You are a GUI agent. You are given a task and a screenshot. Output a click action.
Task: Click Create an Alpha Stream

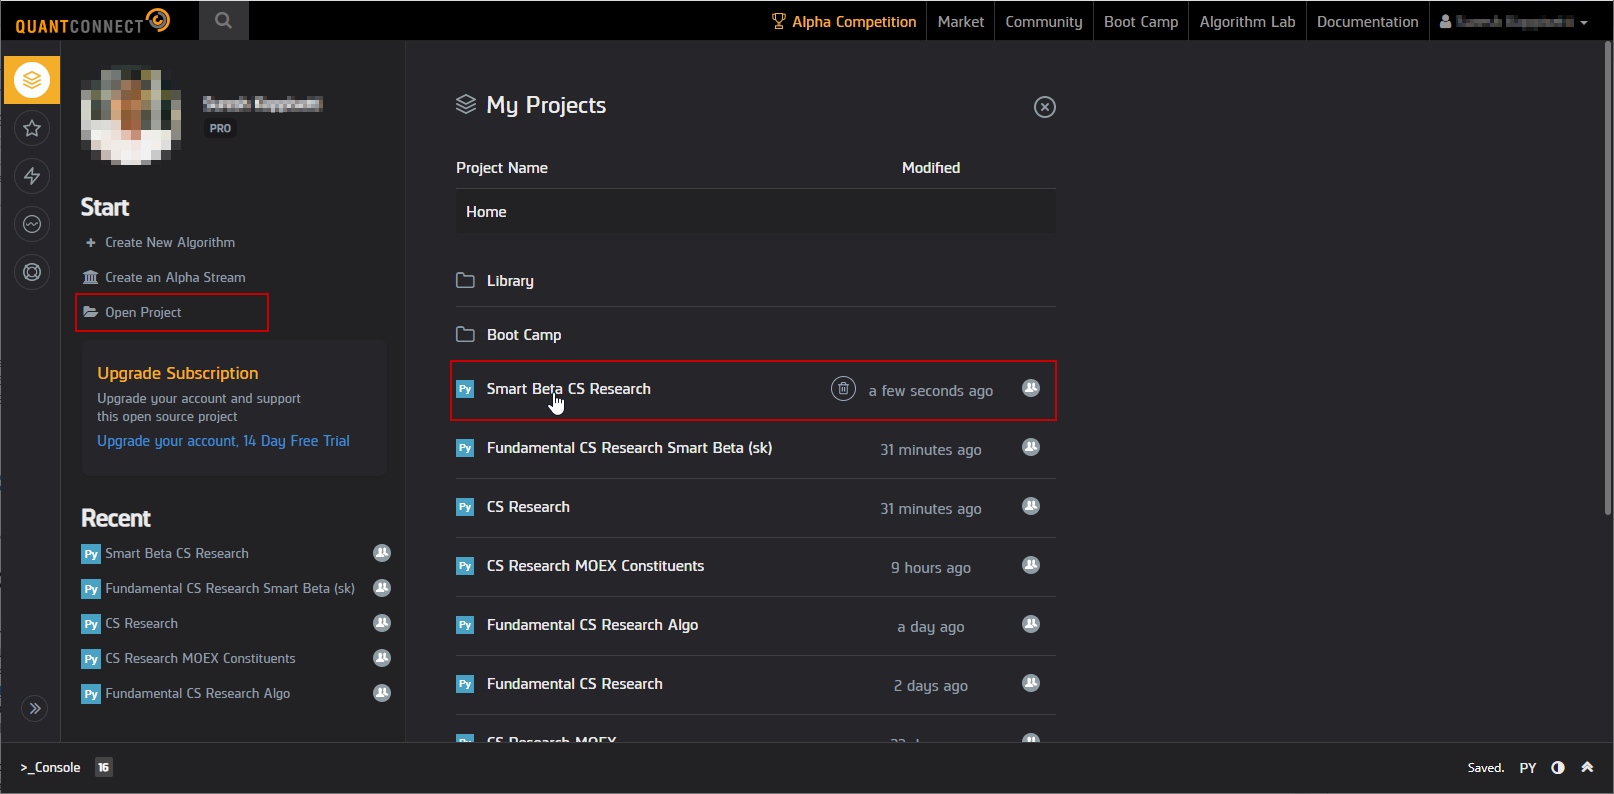coord(175,277)
